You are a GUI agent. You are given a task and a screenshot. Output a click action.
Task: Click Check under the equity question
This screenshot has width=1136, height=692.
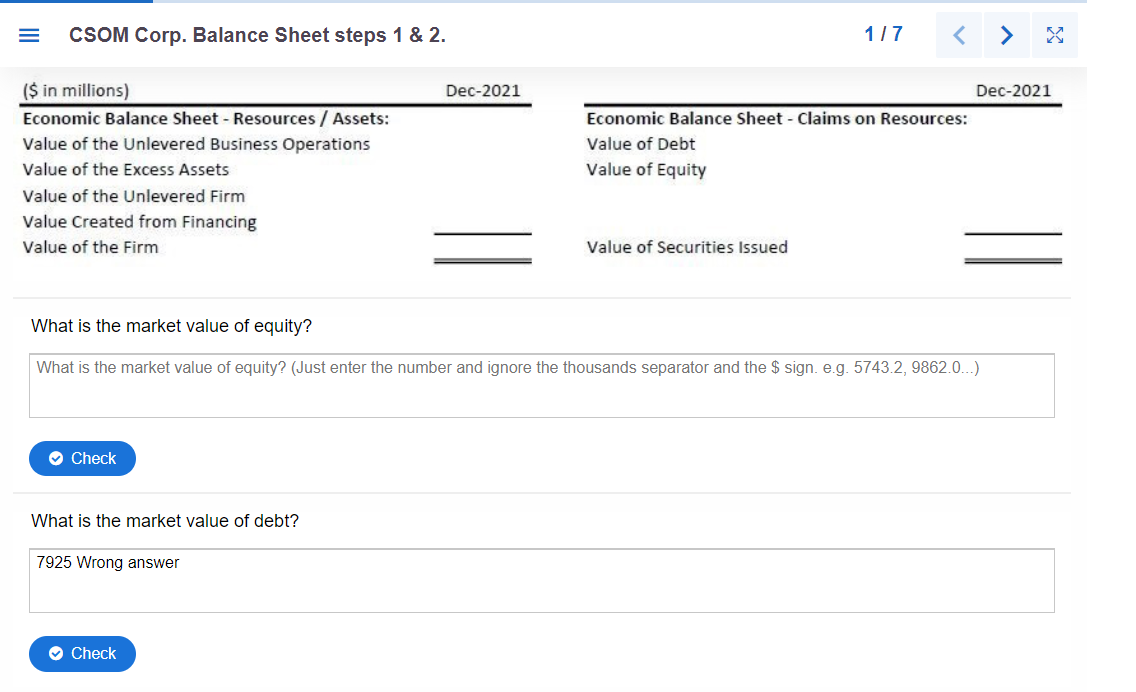point(82,458)
